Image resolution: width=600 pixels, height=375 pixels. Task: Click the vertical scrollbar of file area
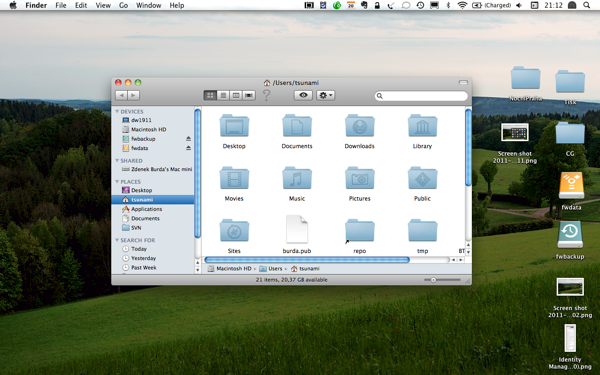pyautogui.click(x=468, y=147)
